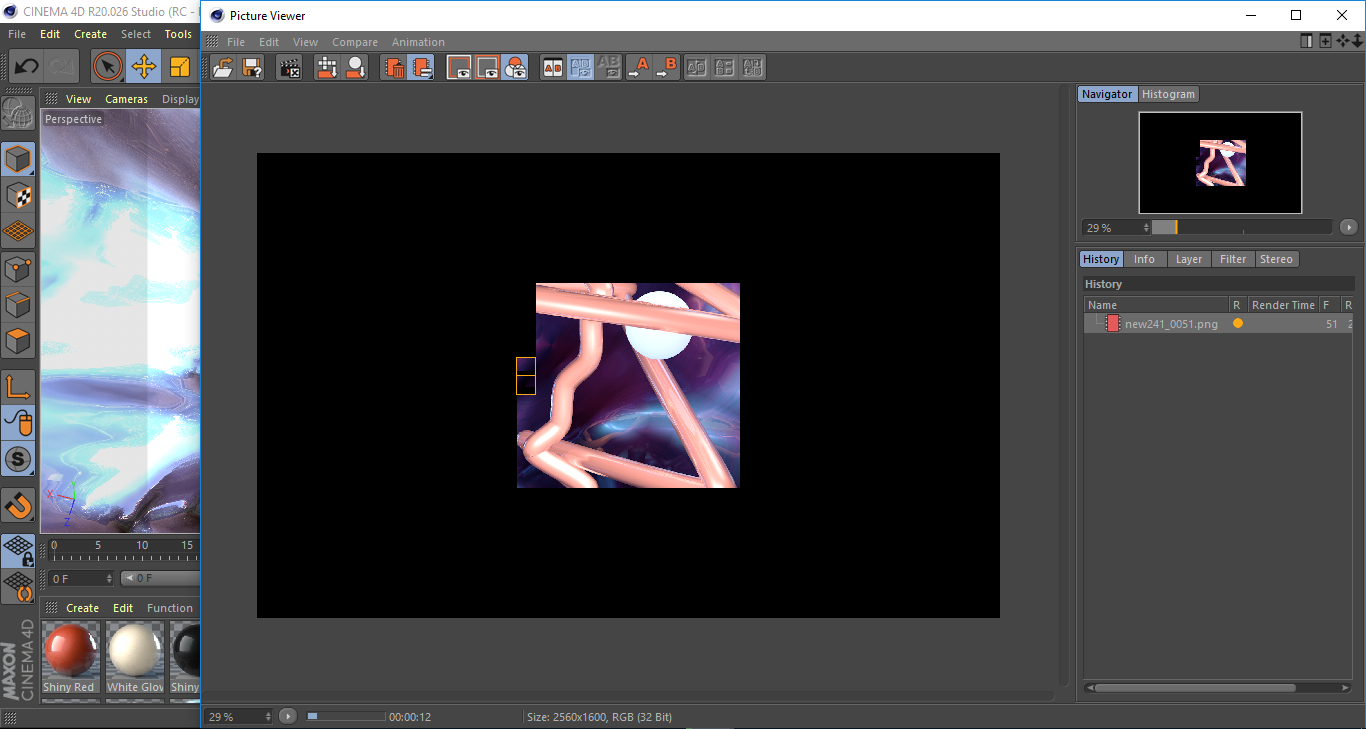The image size is (1366, 729).
Task: Click the orange page with menu icon
Action: [421, 68]
